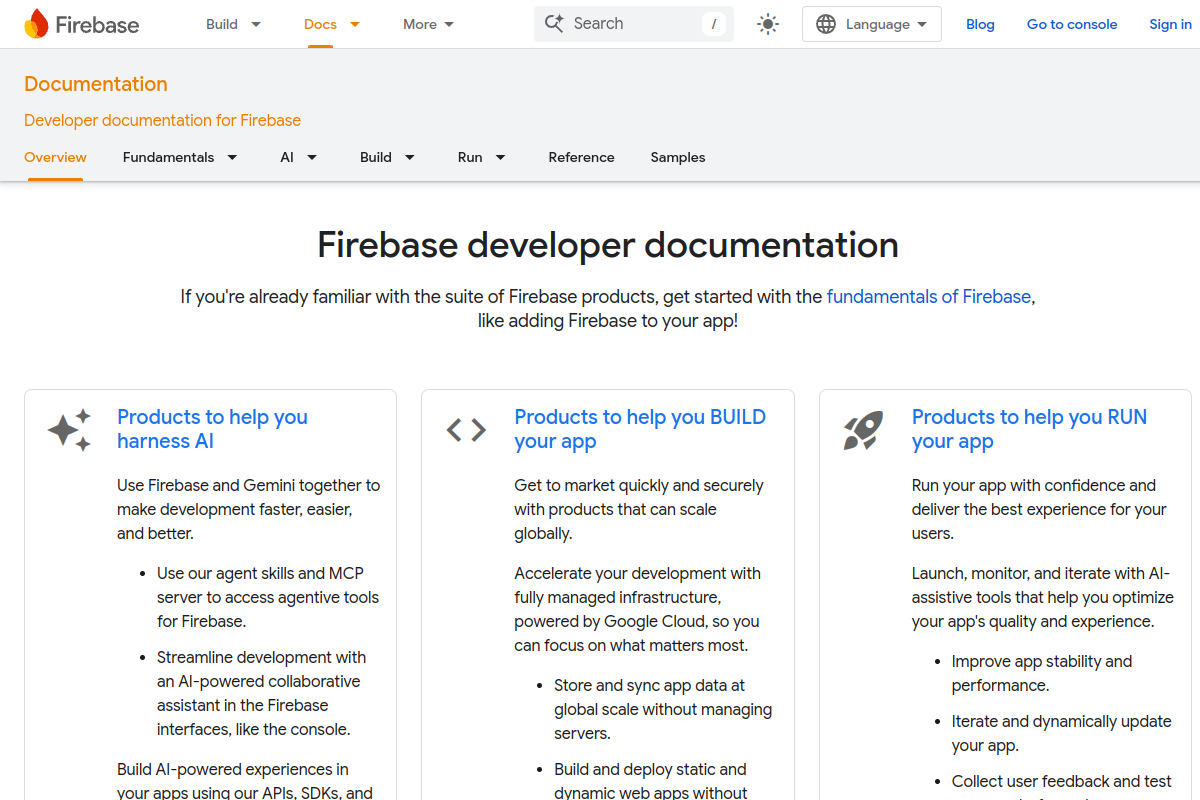Open the Language dropdown
This screenshot has height=800, width=1200.
coord(872,24)
